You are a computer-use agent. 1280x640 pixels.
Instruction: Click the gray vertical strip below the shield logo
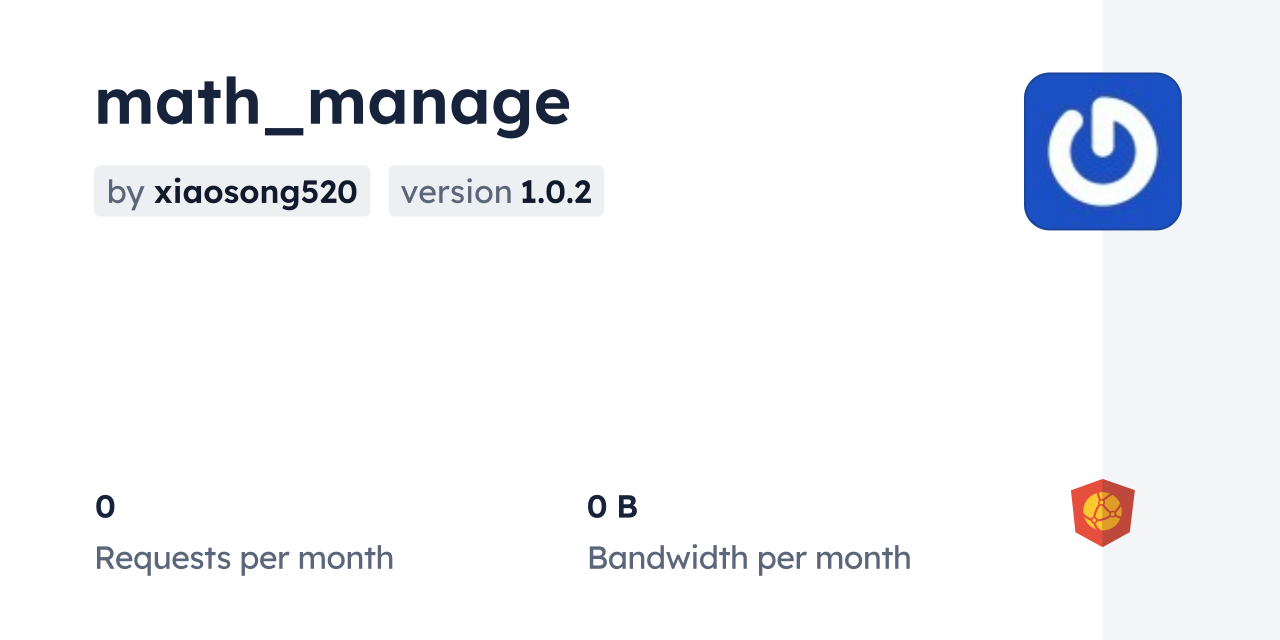click(x=1191, y=600)
